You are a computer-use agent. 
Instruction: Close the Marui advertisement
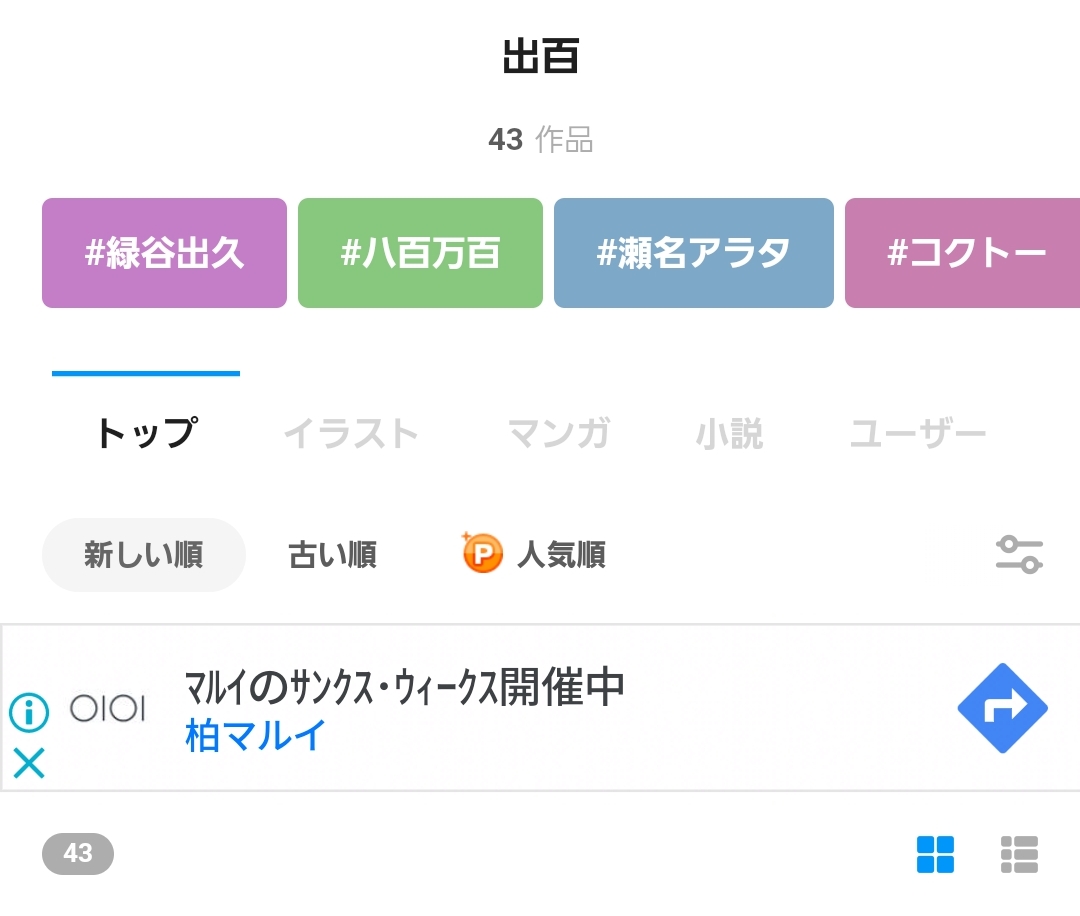pos(29,763)
